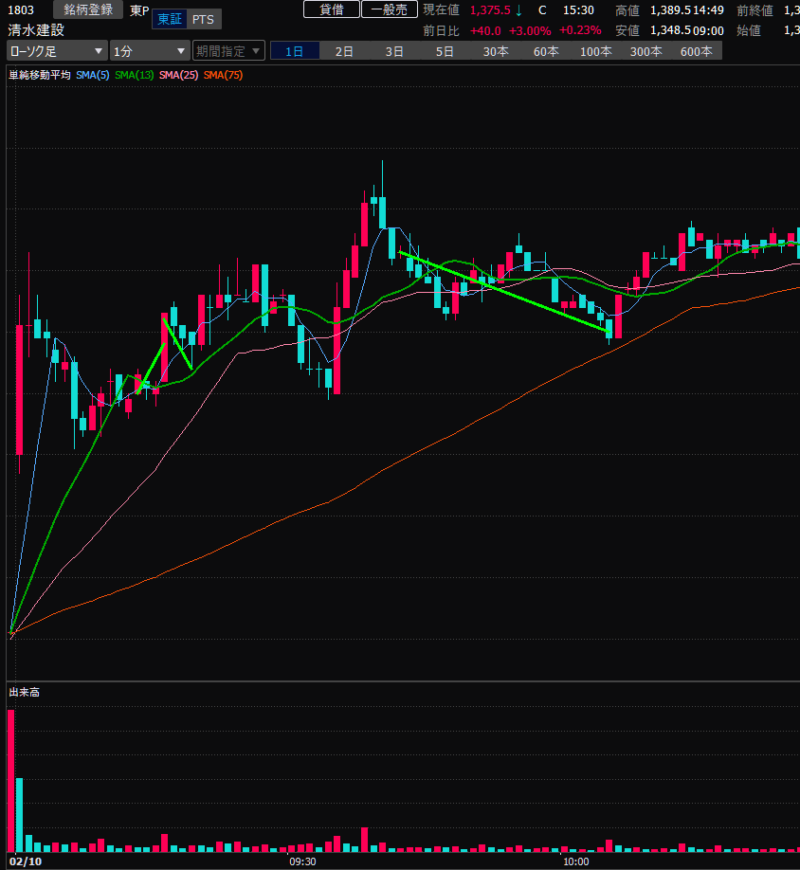Select the 5日 period tab
Screen dimensions: 800x870
(x=444, y=51)
